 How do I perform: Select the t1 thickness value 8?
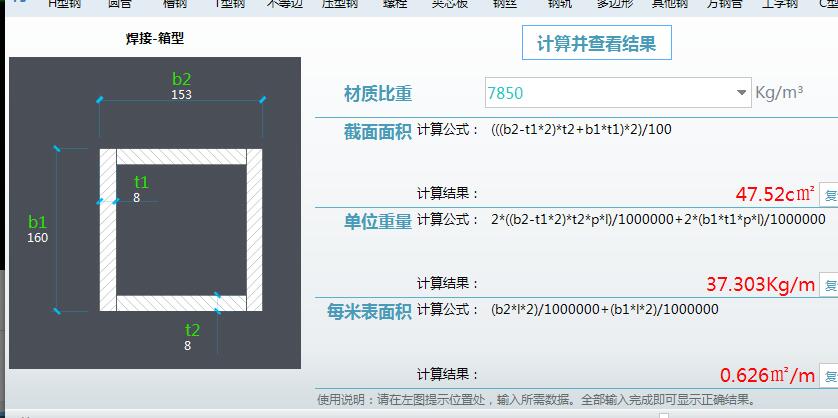136,198
